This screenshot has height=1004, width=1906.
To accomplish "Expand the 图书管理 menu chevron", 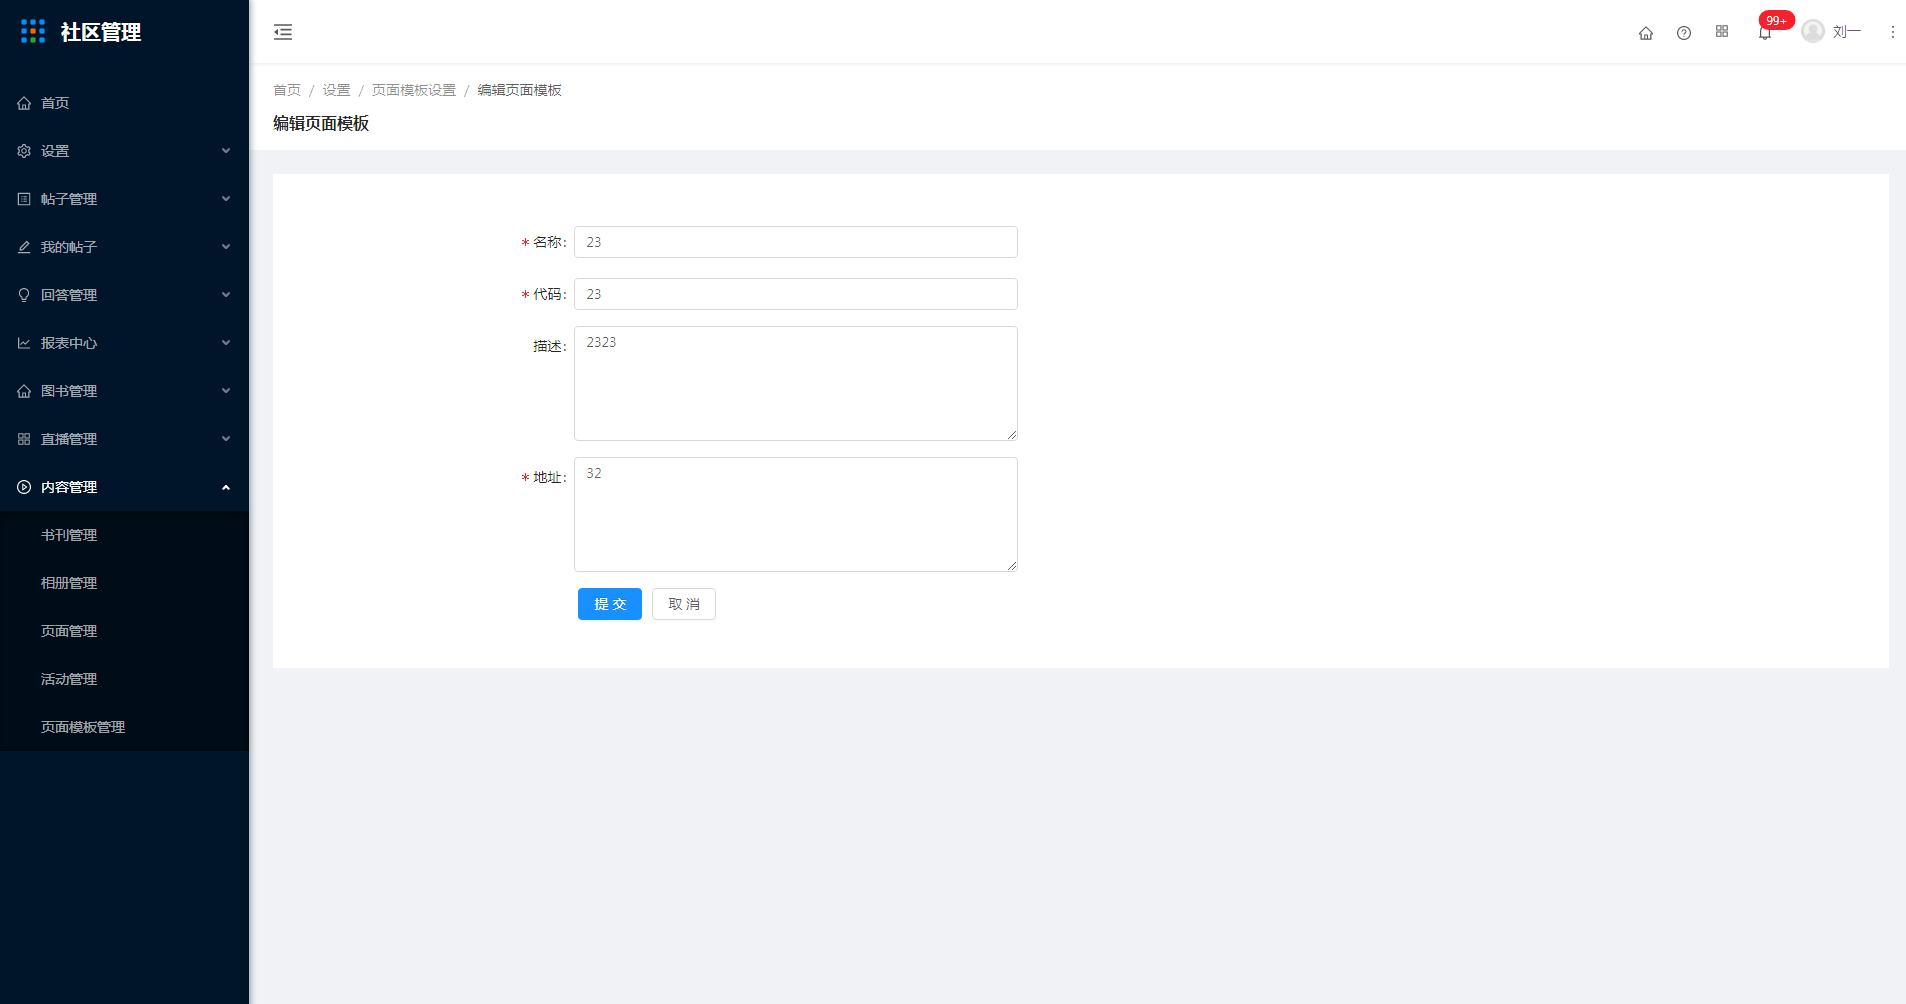I will click(226, 391).
